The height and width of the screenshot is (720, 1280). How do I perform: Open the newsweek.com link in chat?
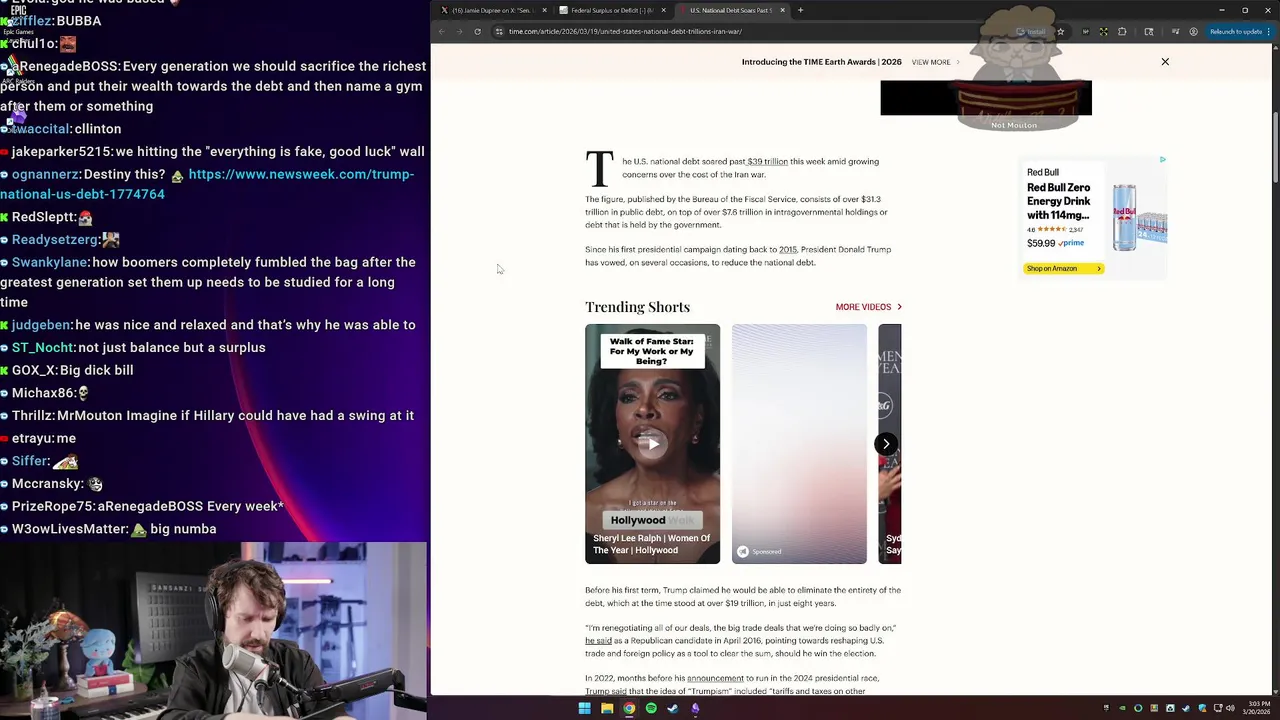(x=207, y=184)
